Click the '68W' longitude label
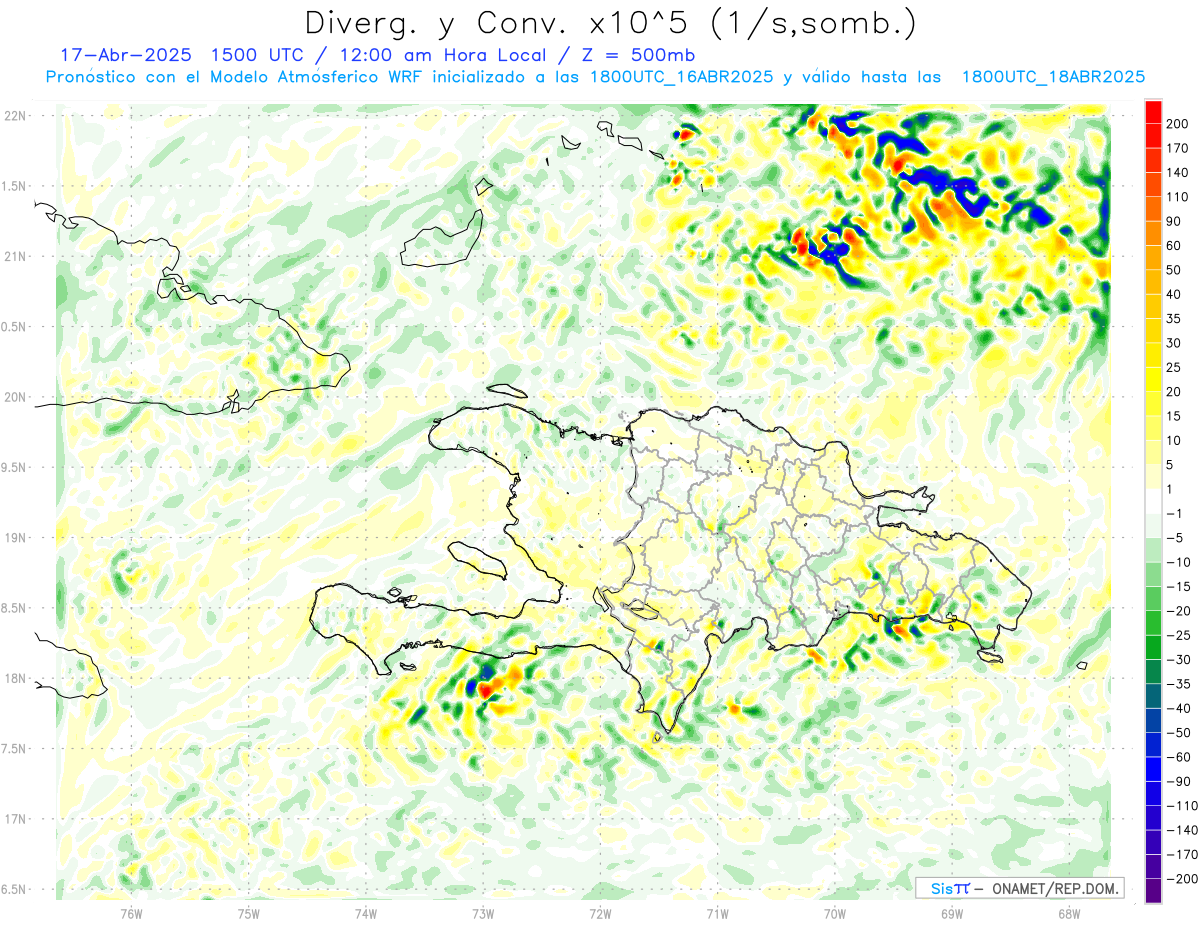Screen dimensions: 1200x927 pos(1069,914)
